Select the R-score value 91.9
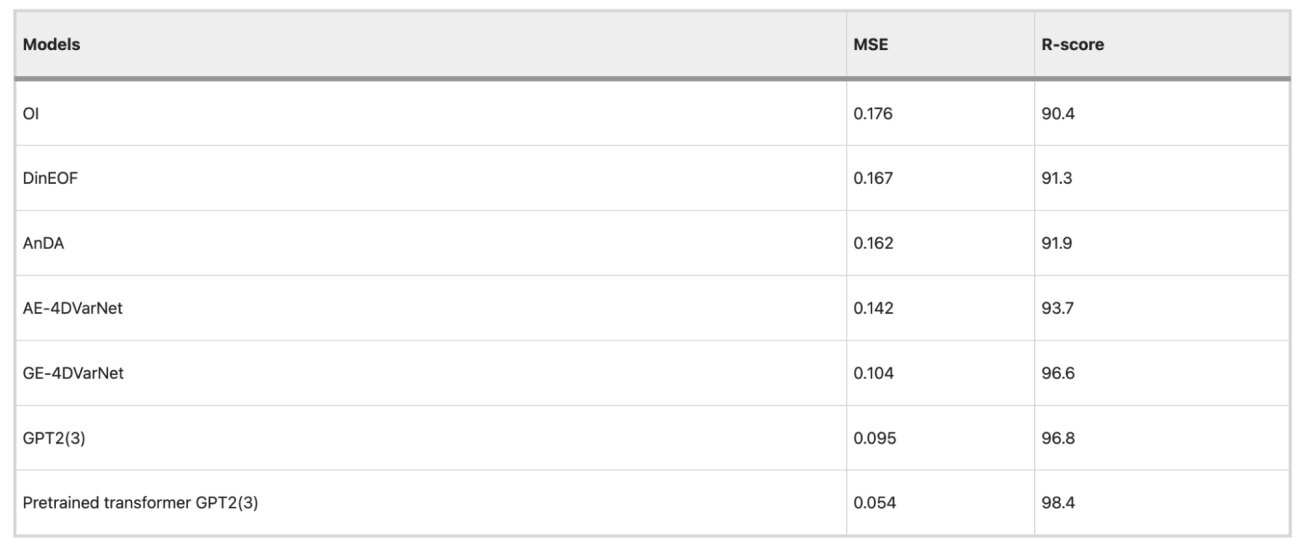The height and width of the screenshot is (544, 1300). pyautogui.click(x=1057, y=243)
